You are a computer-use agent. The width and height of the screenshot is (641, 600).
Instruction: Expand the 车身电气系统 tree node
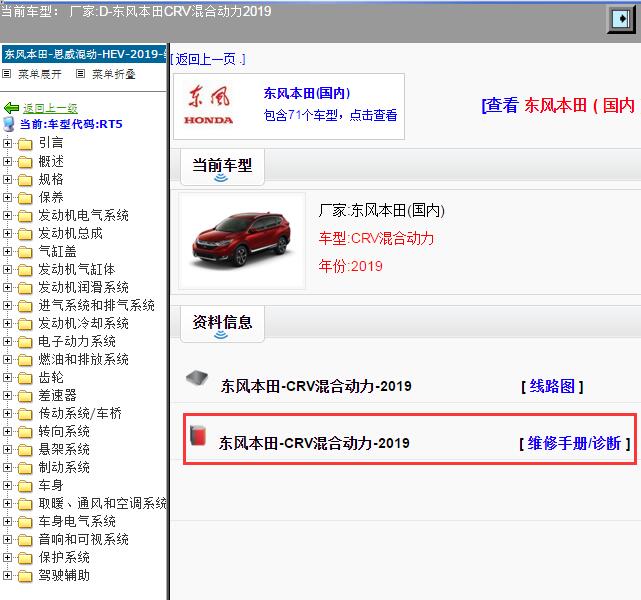point(7,521)
